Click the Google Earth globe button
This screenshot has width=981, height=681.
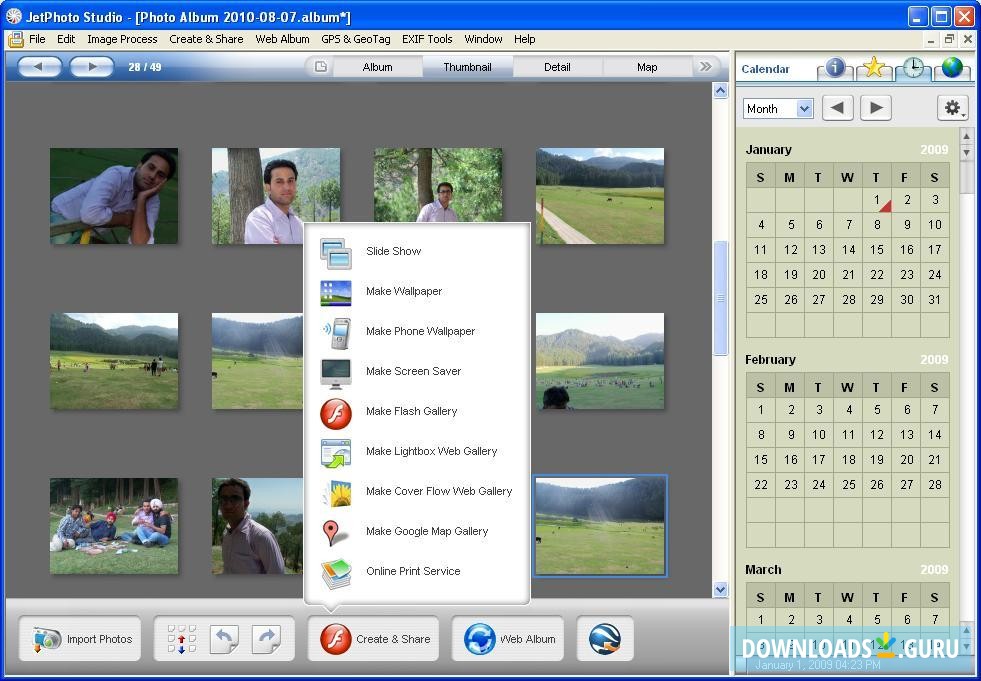[605, 639]
